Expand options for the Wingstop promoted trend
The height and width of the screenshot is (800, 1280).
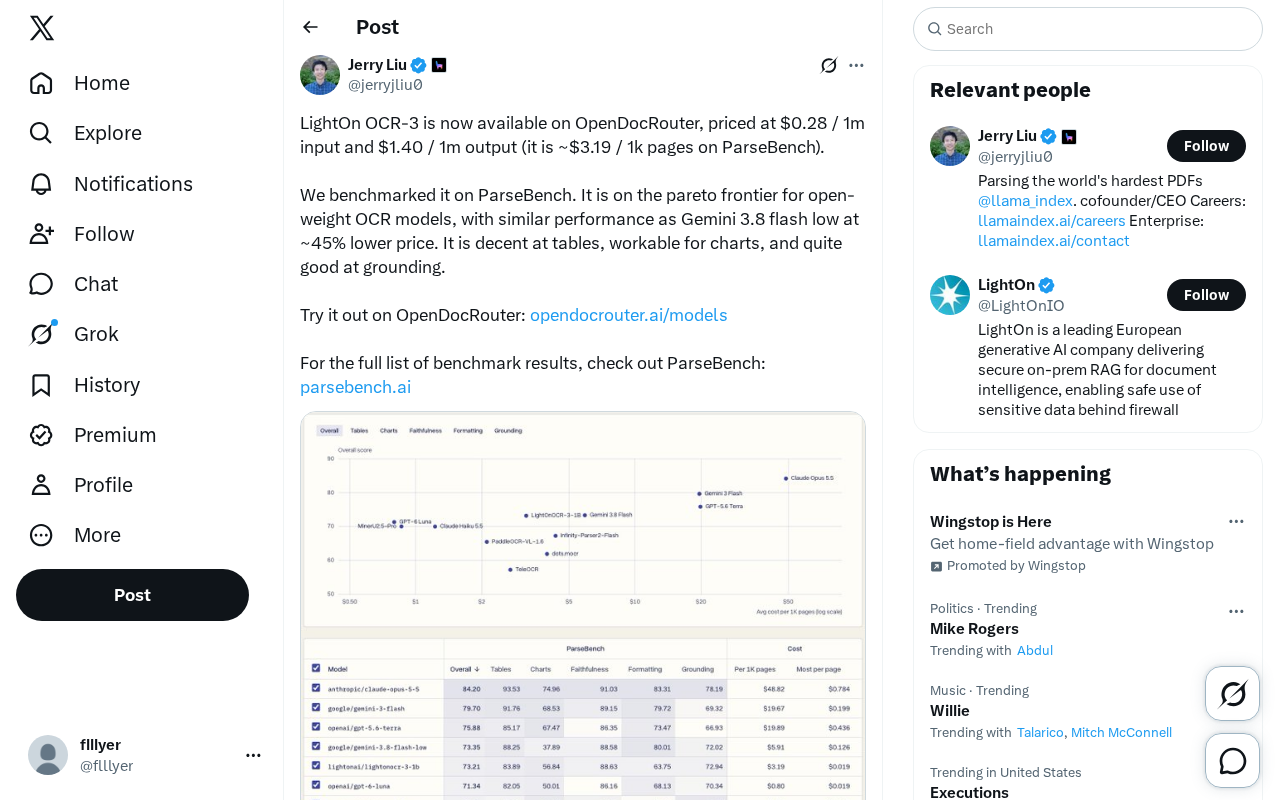1236,521
